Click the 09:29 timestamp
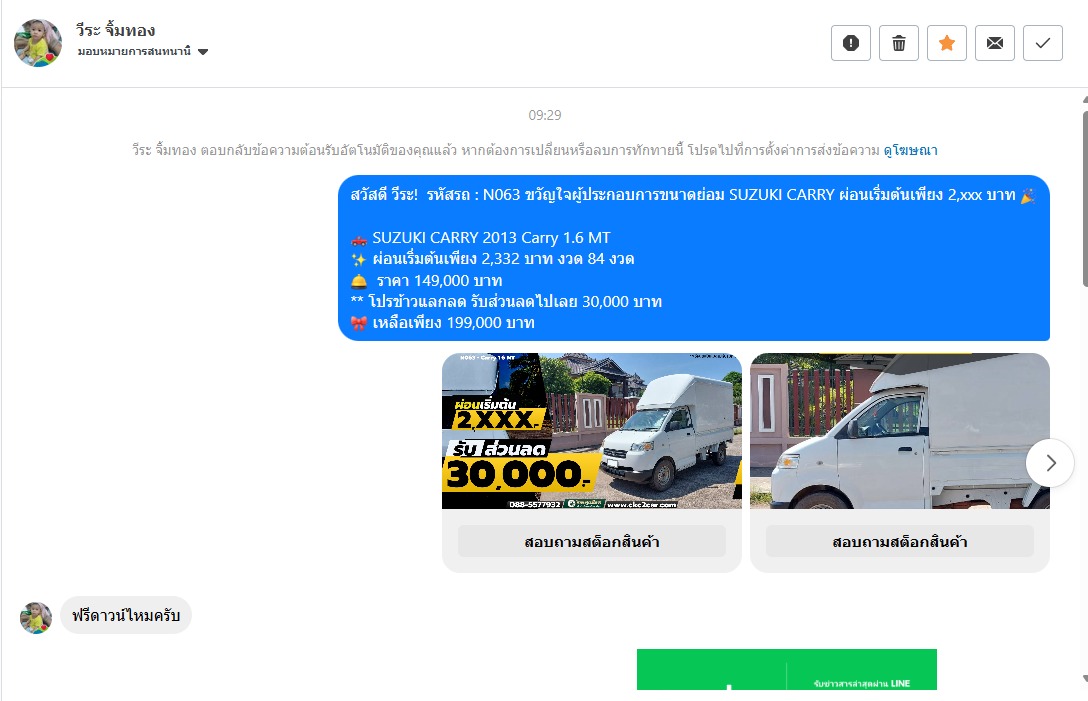 [545, 115]
